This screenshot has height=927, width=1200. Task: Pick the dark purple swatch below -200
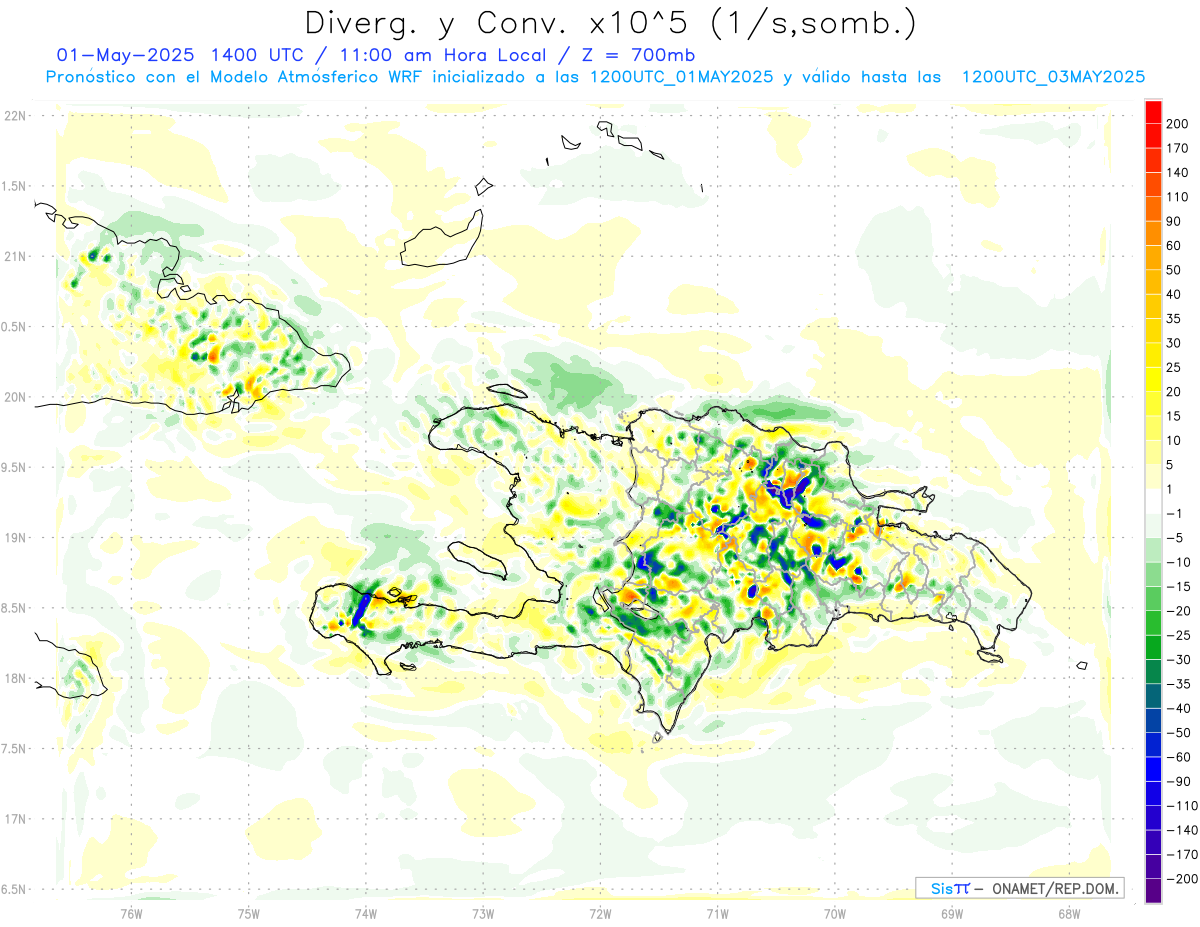point(1153,891)
